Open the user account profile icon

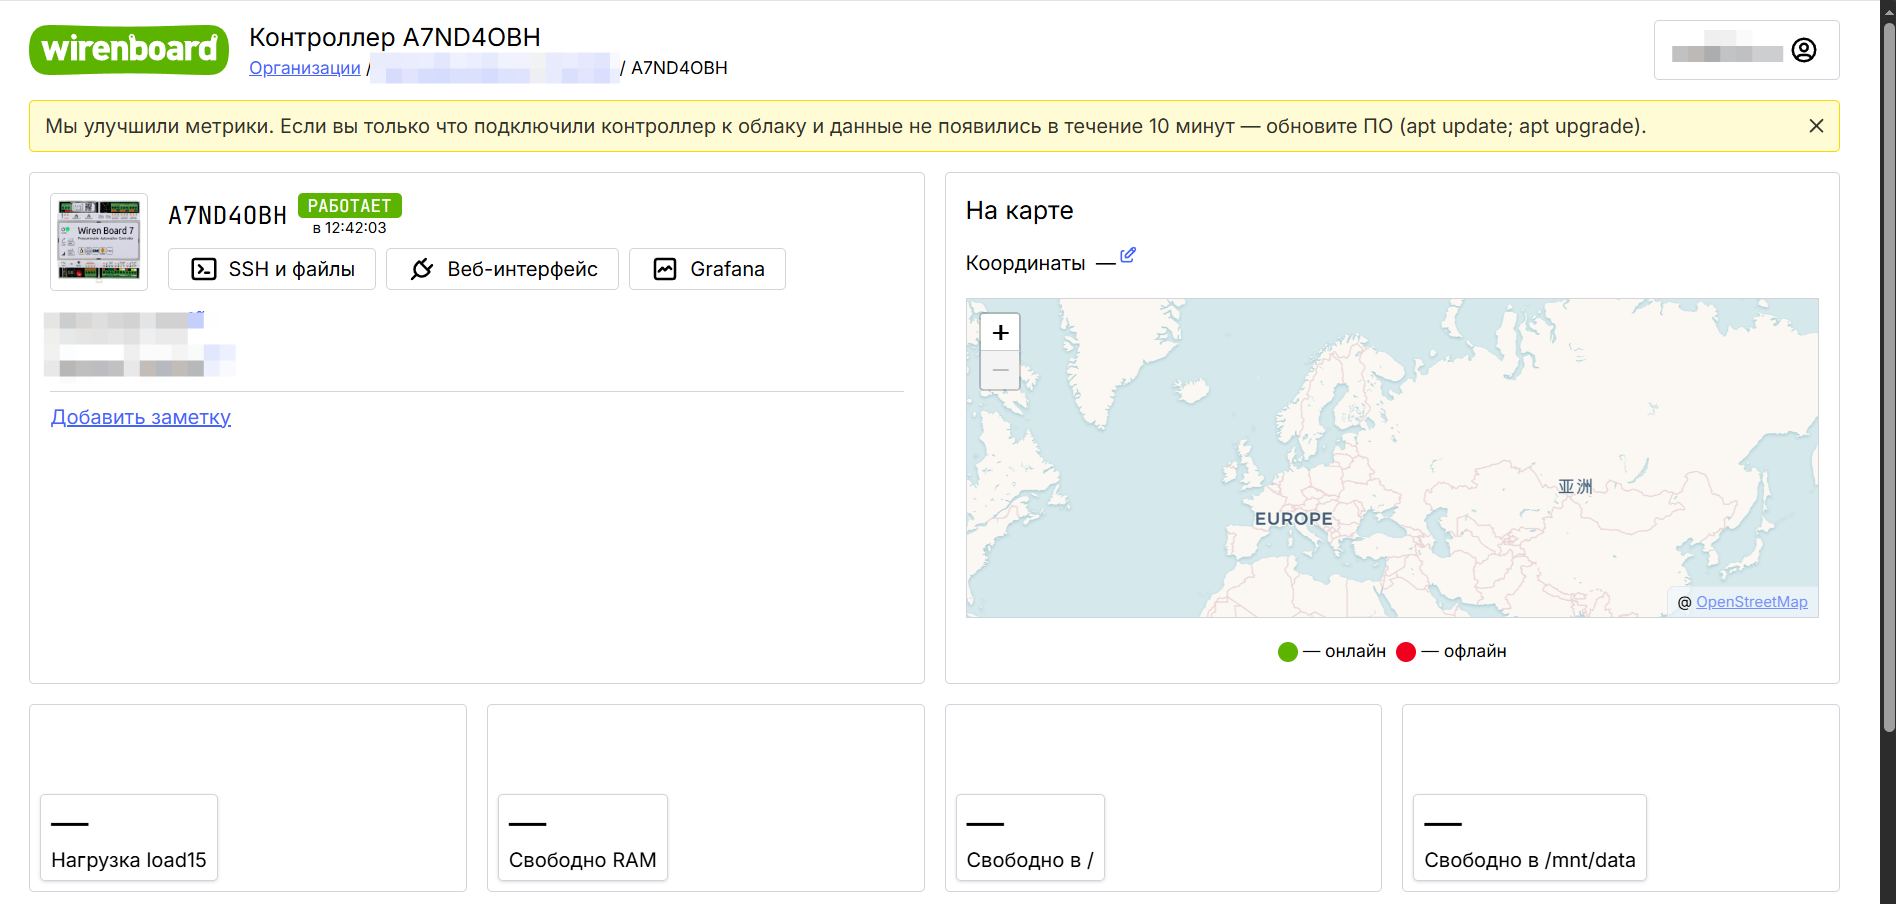pos(1803,50)
